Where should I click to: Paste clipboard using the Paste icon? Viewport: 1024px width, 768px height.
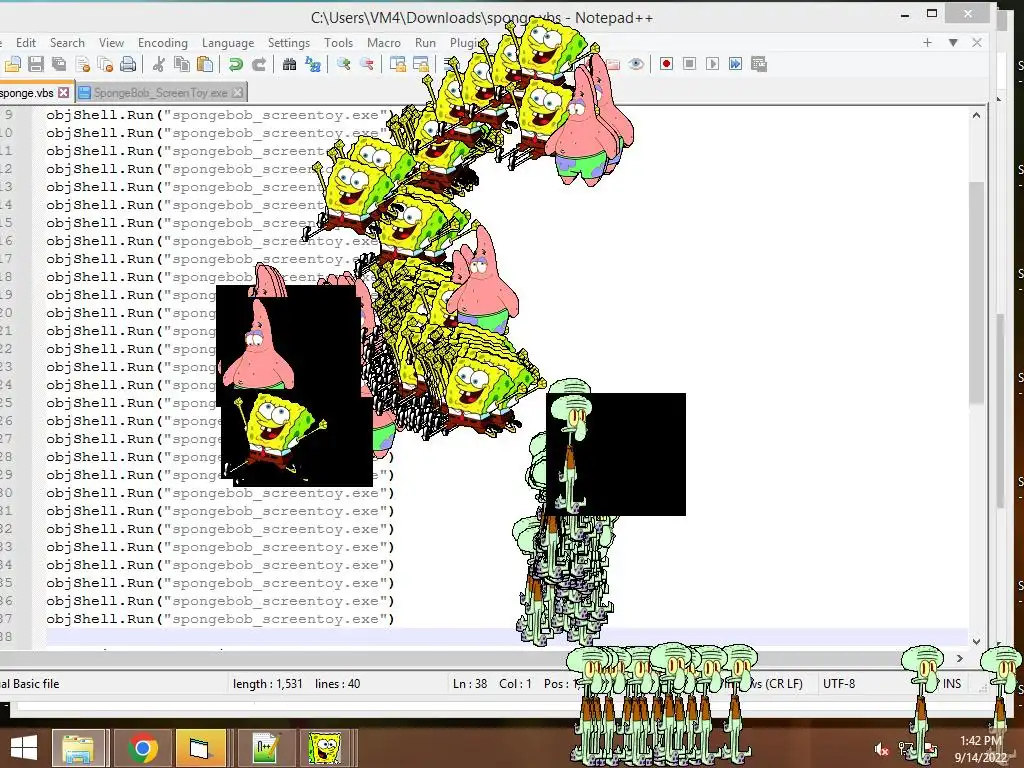pyautogui.click(x=205, y=64)
